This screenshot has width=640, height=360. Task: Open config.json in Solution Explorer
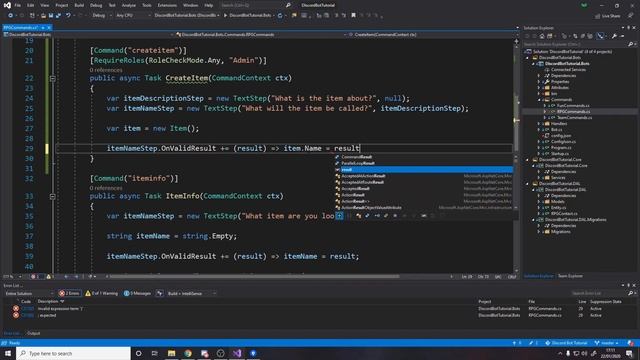click(x=561, y=136)
